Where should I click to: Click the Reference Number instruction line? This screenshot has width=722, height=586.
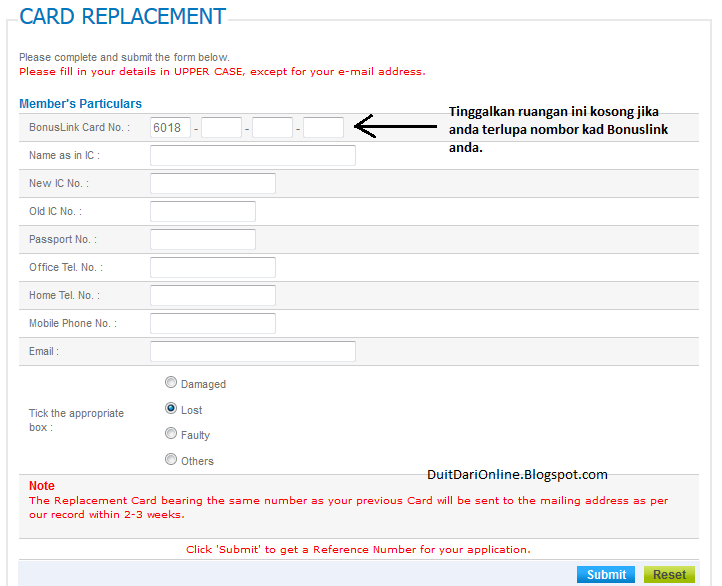click(x=358, y=550)
